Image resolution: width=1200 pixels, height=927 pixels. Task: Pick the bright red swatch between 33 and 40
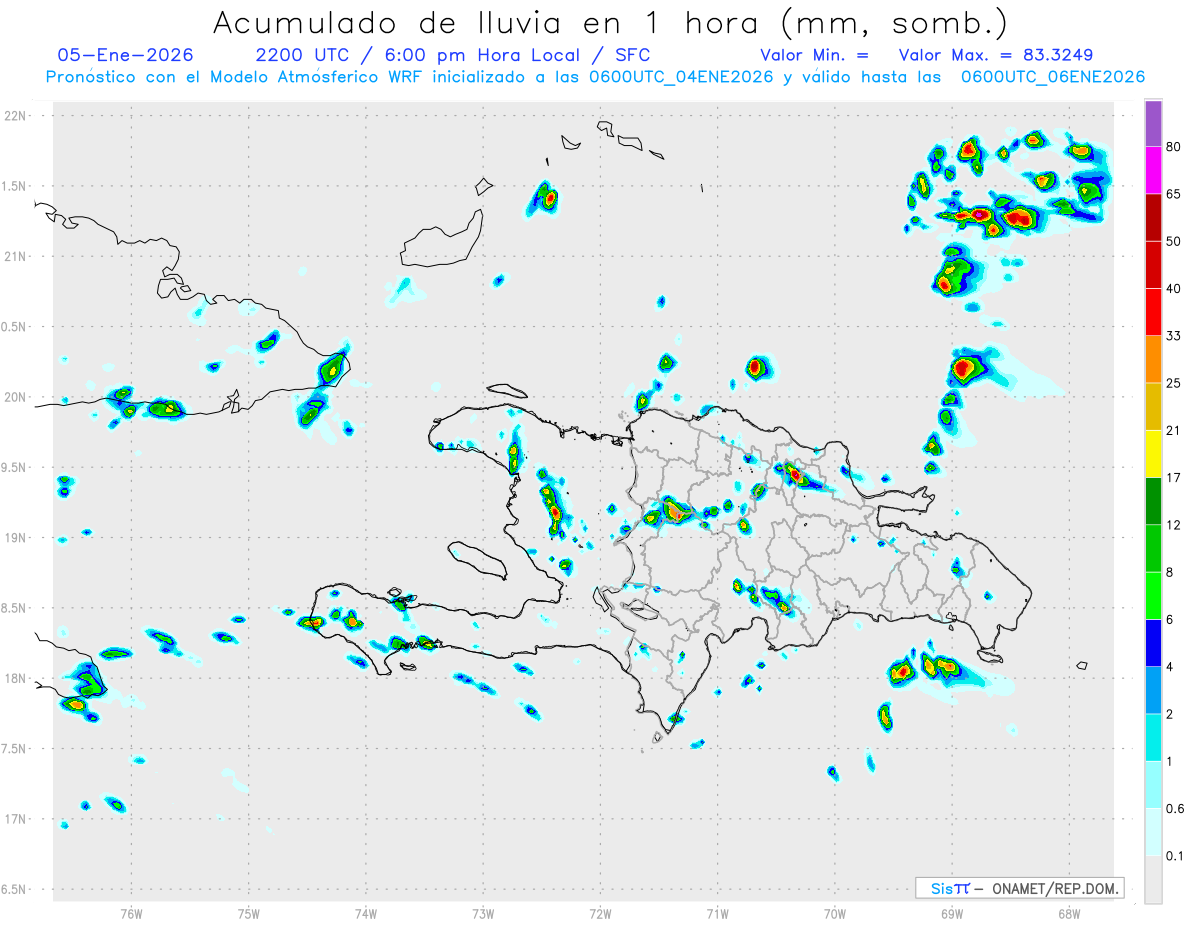click(1153, 311)
